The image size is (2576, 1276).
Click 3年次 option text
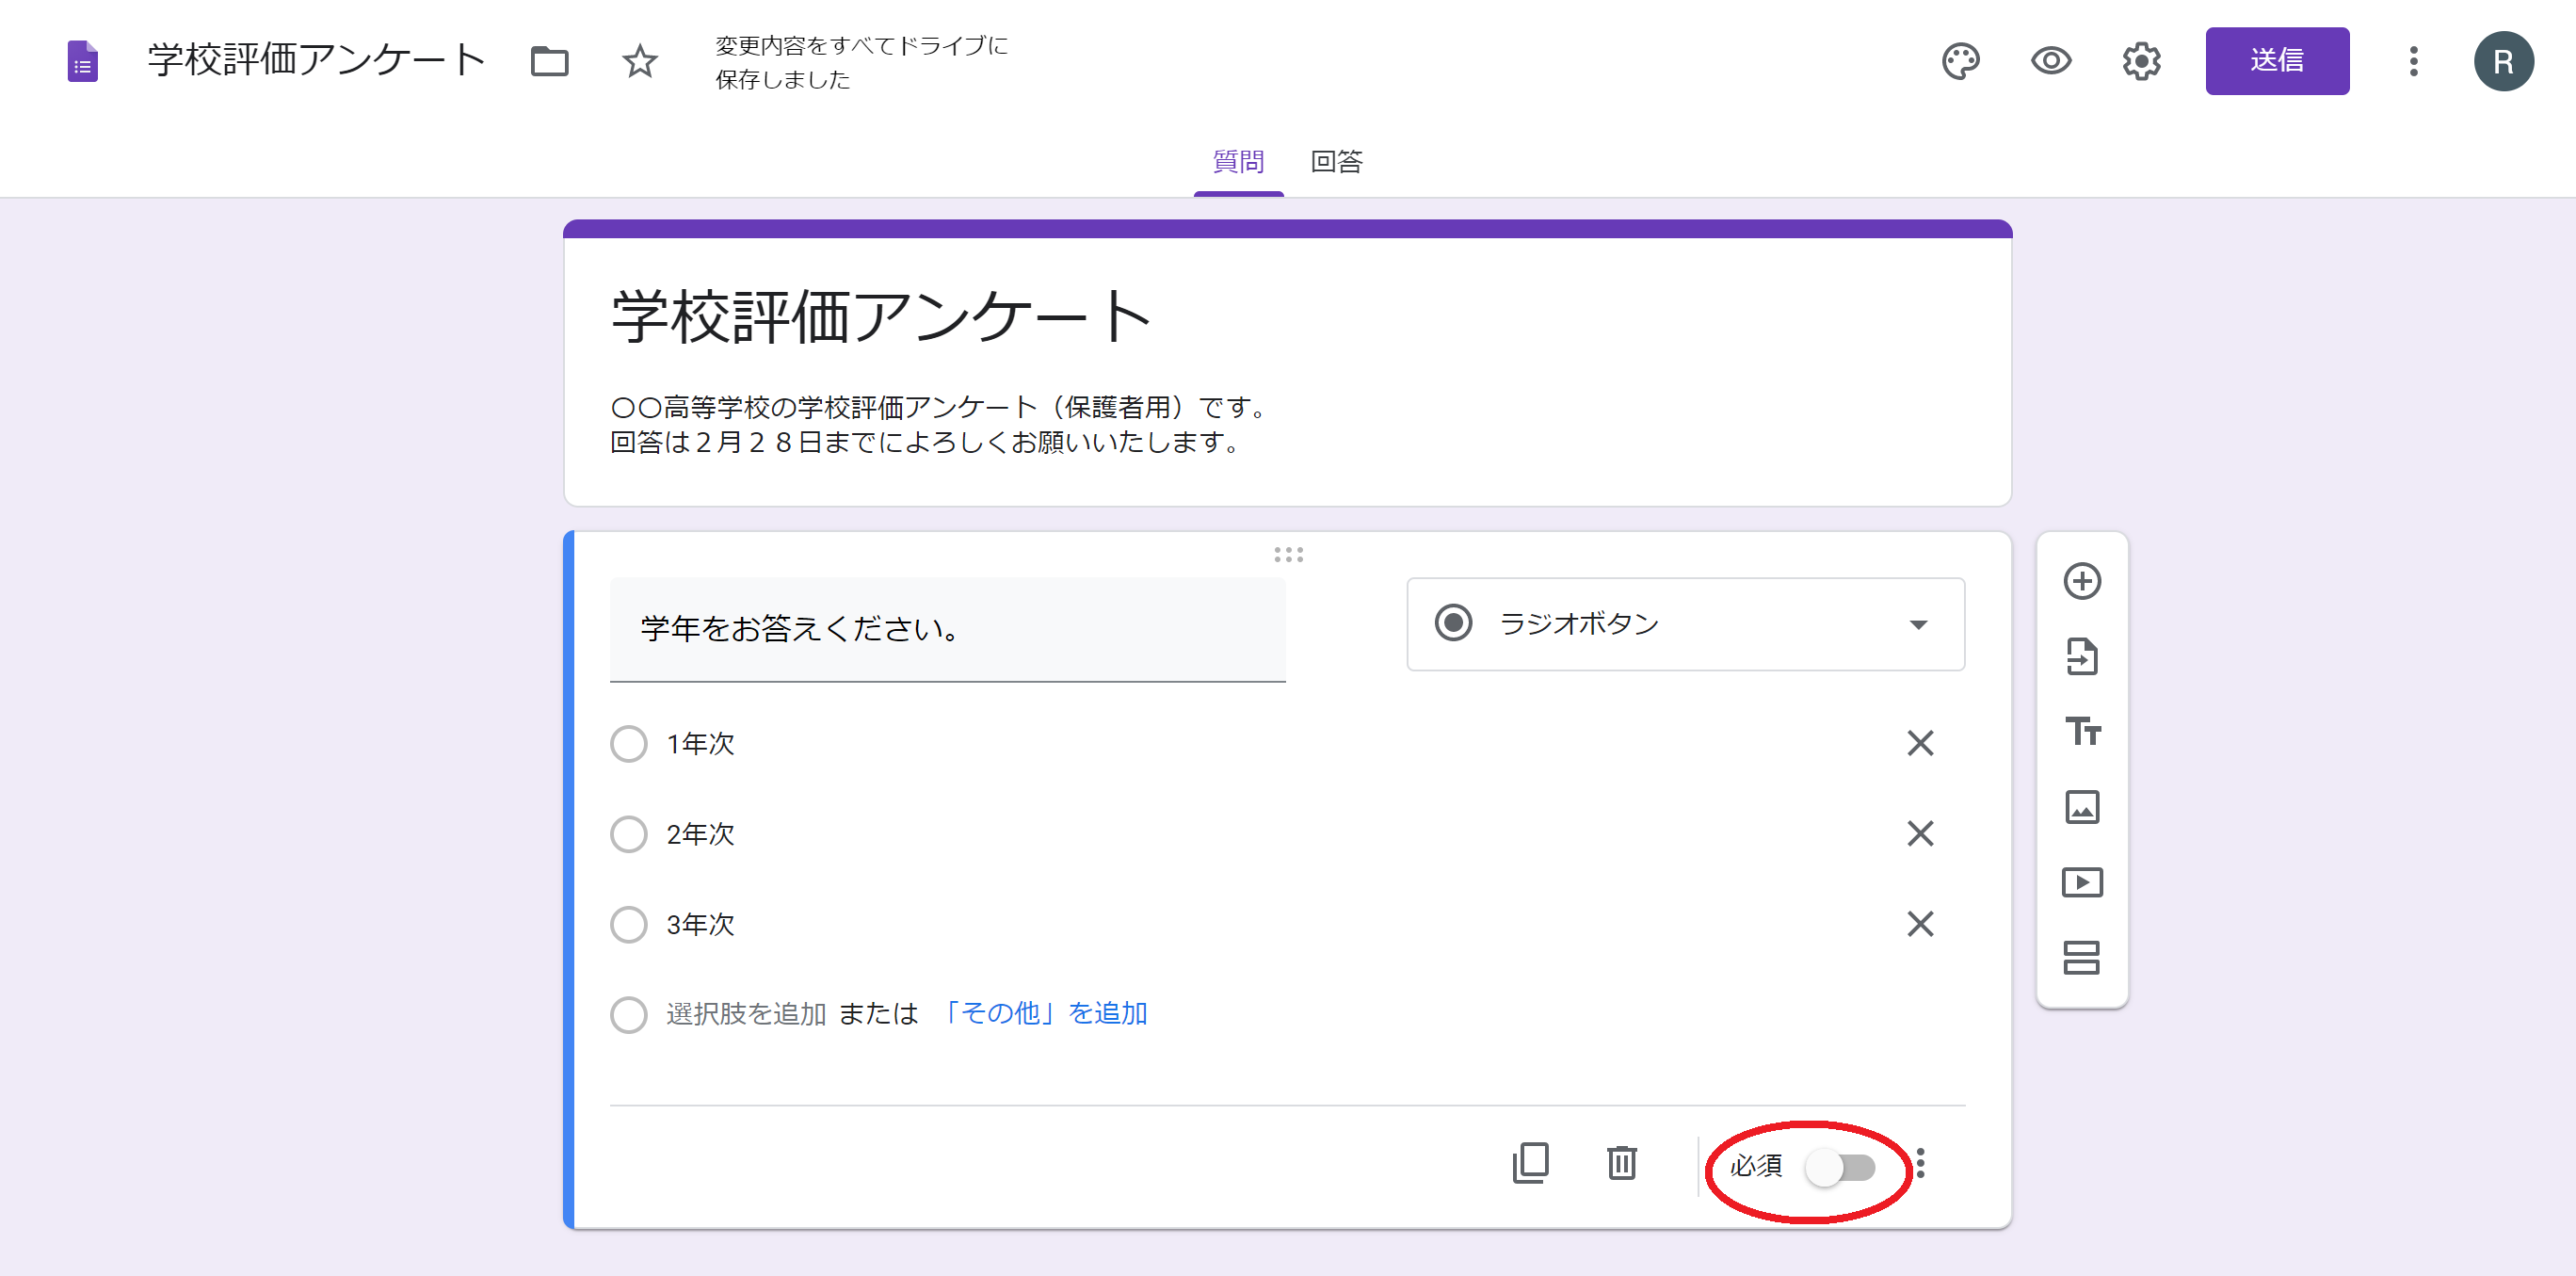(x=700, y=924)
